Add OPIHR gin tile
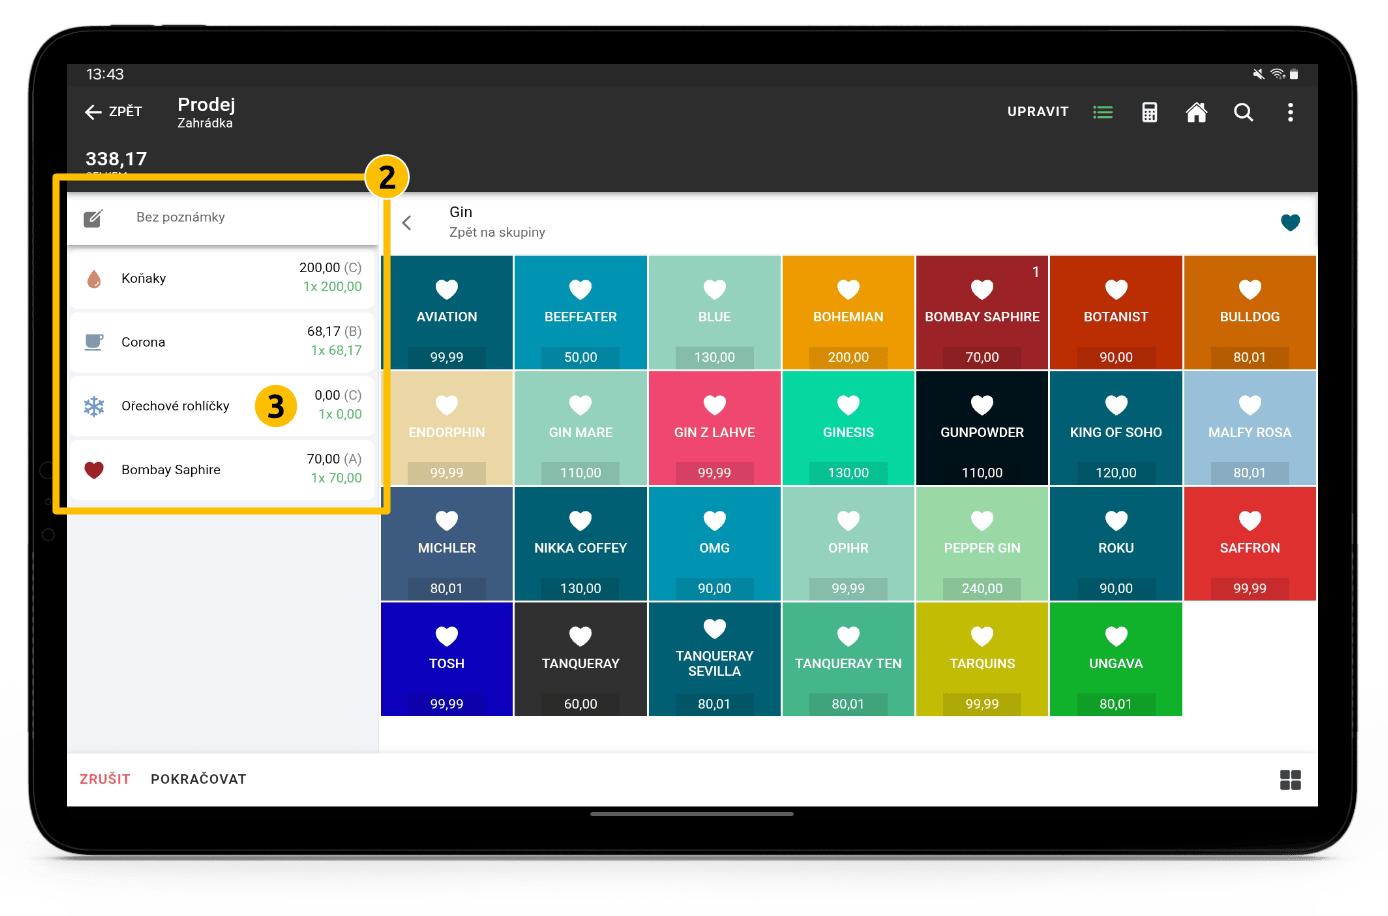Screen dimensions: 1388x916 (x=849, y=544)
